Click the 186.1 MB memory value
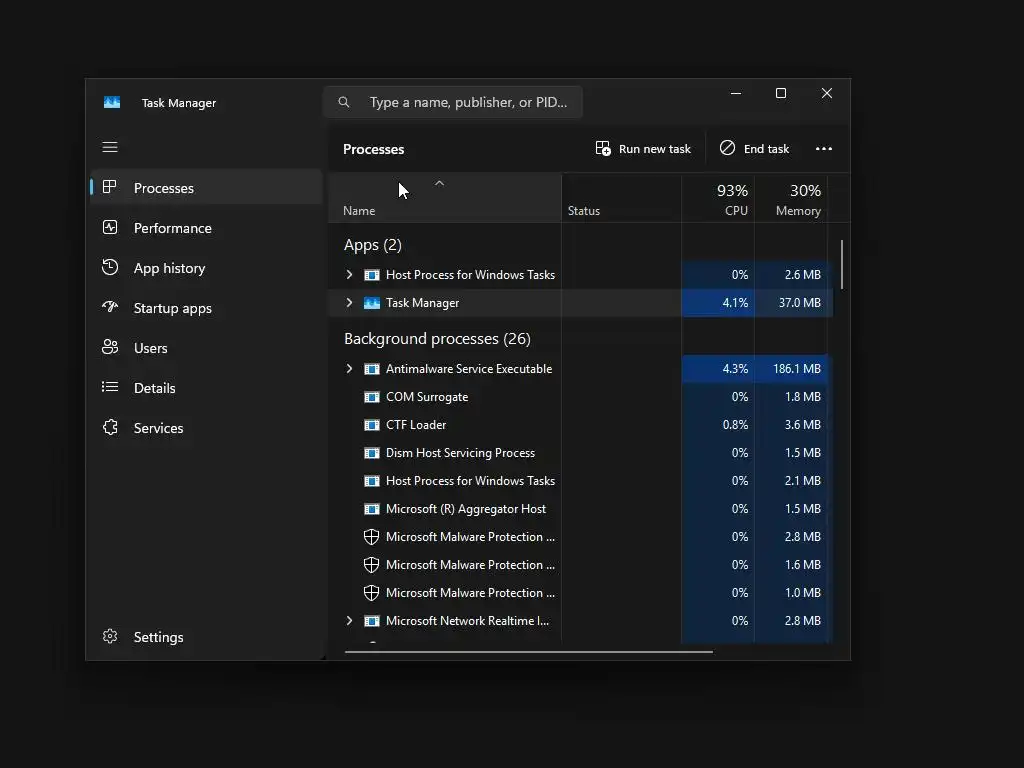 (x=797, y=369)
